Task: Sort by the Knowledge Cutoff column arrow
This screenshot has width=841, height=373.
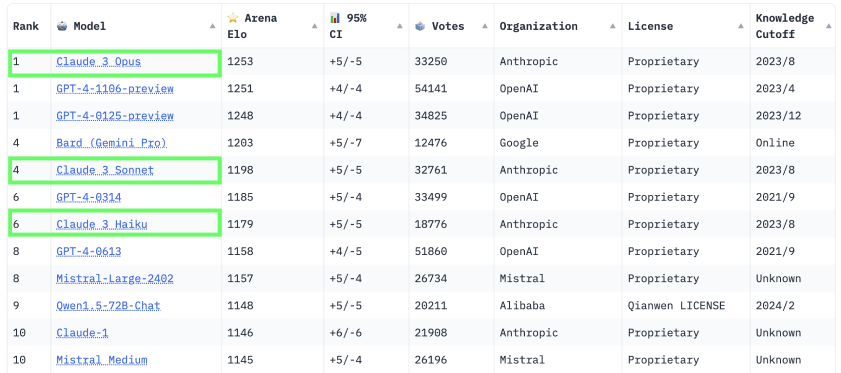Action: pos(829,26)
